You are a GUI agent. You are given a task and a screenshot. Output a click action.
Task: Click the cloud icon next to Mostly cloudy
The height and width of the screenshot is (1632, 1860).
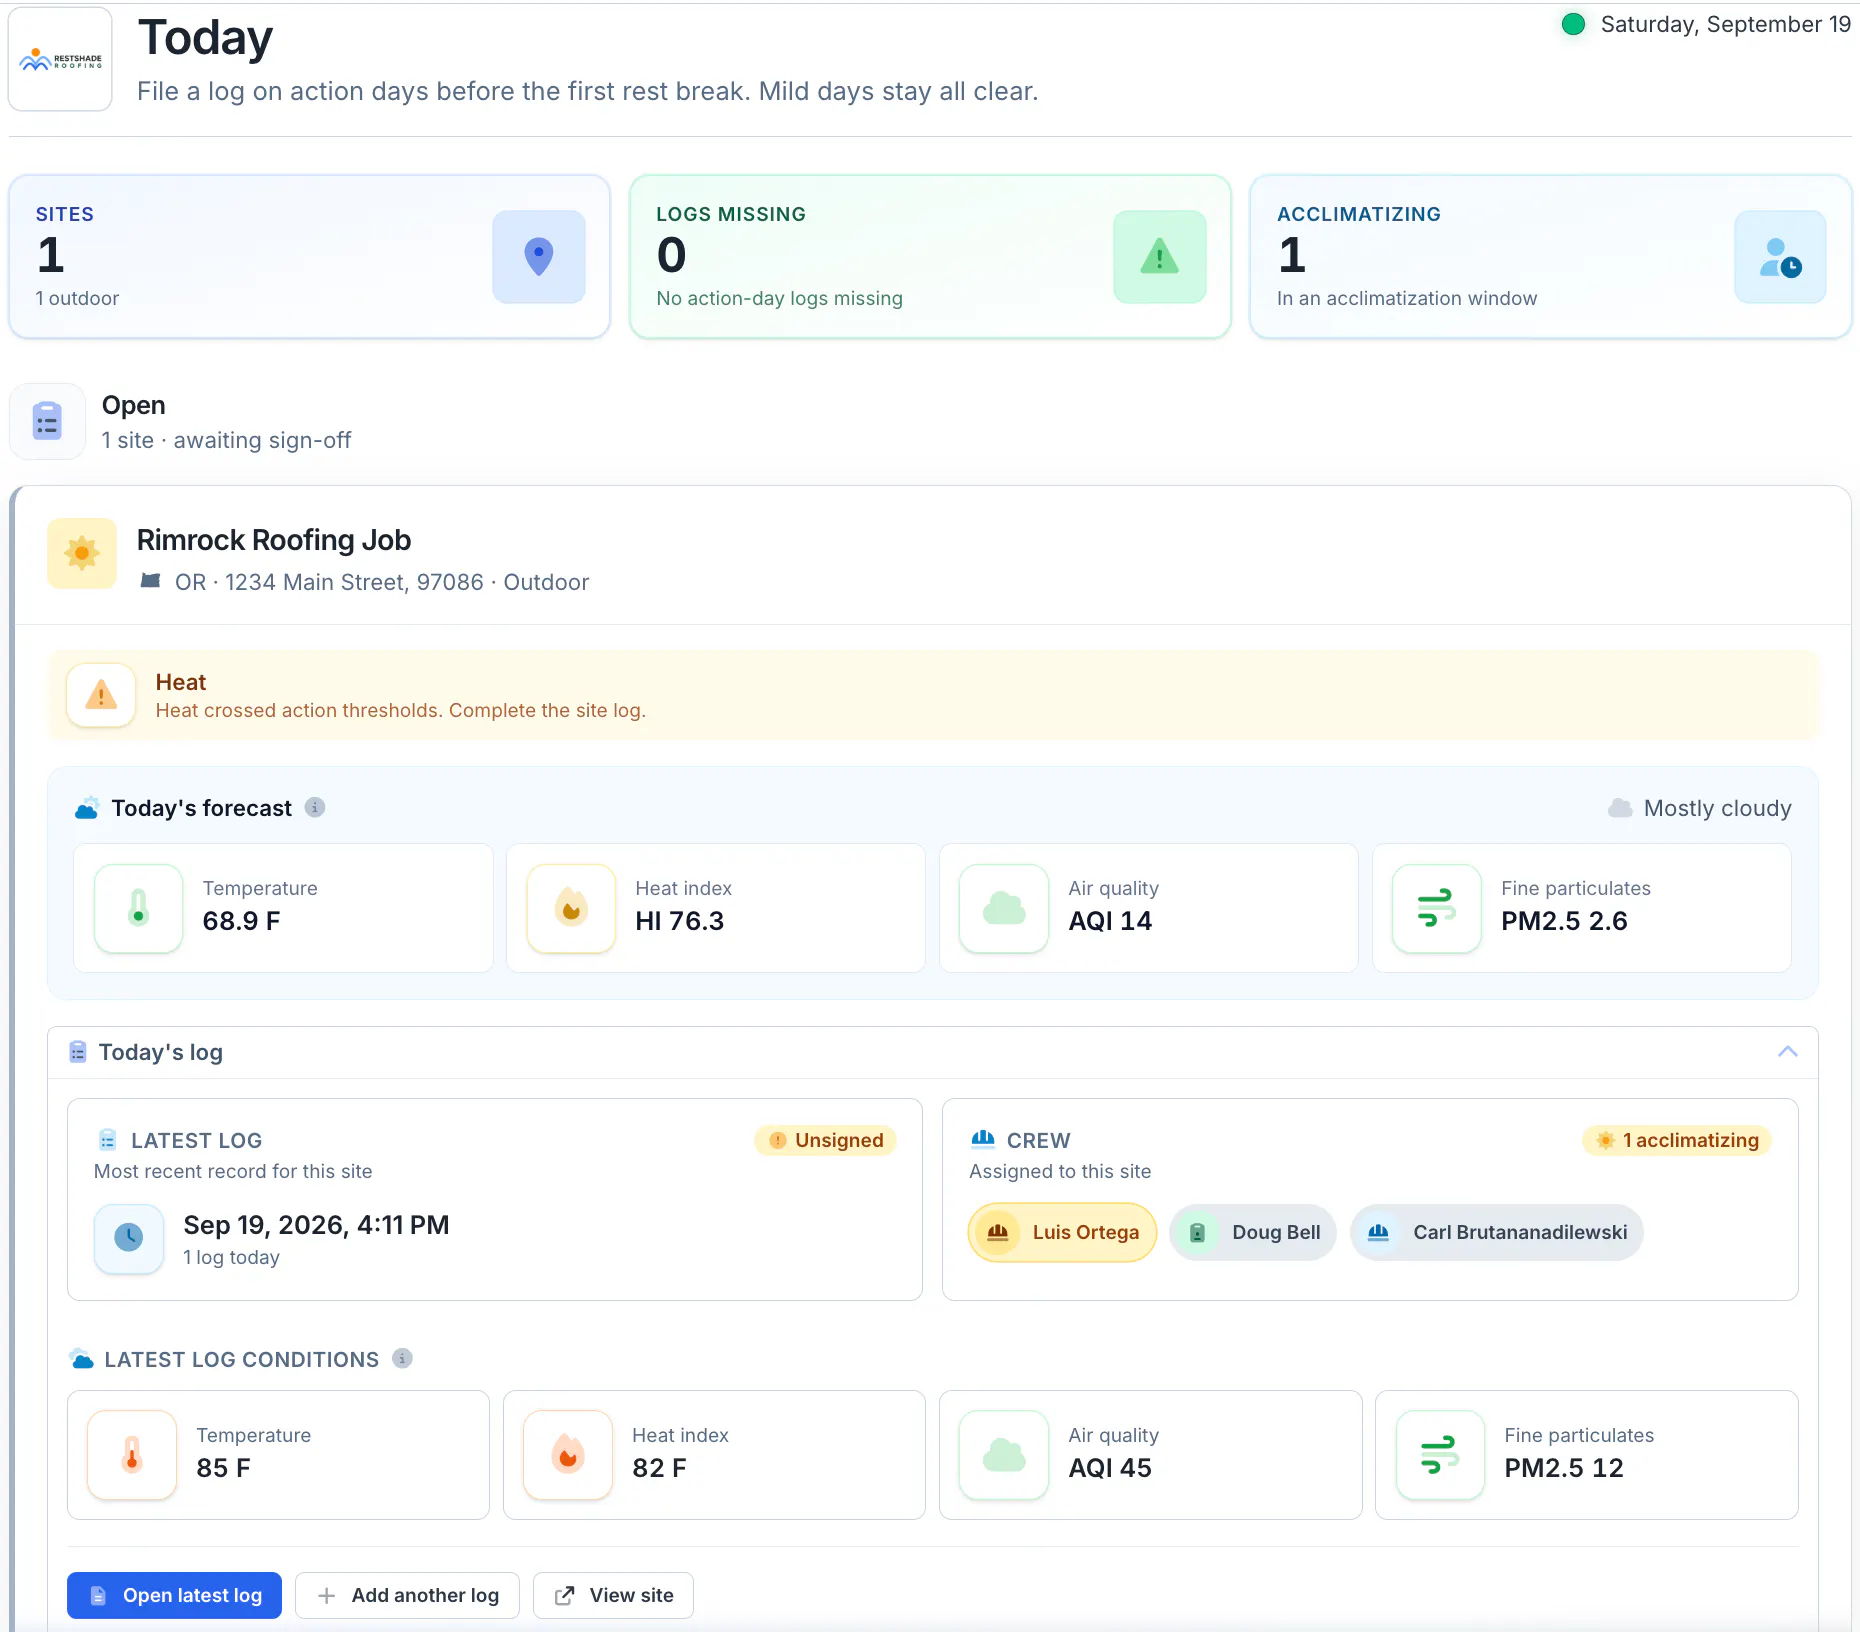1620,808
